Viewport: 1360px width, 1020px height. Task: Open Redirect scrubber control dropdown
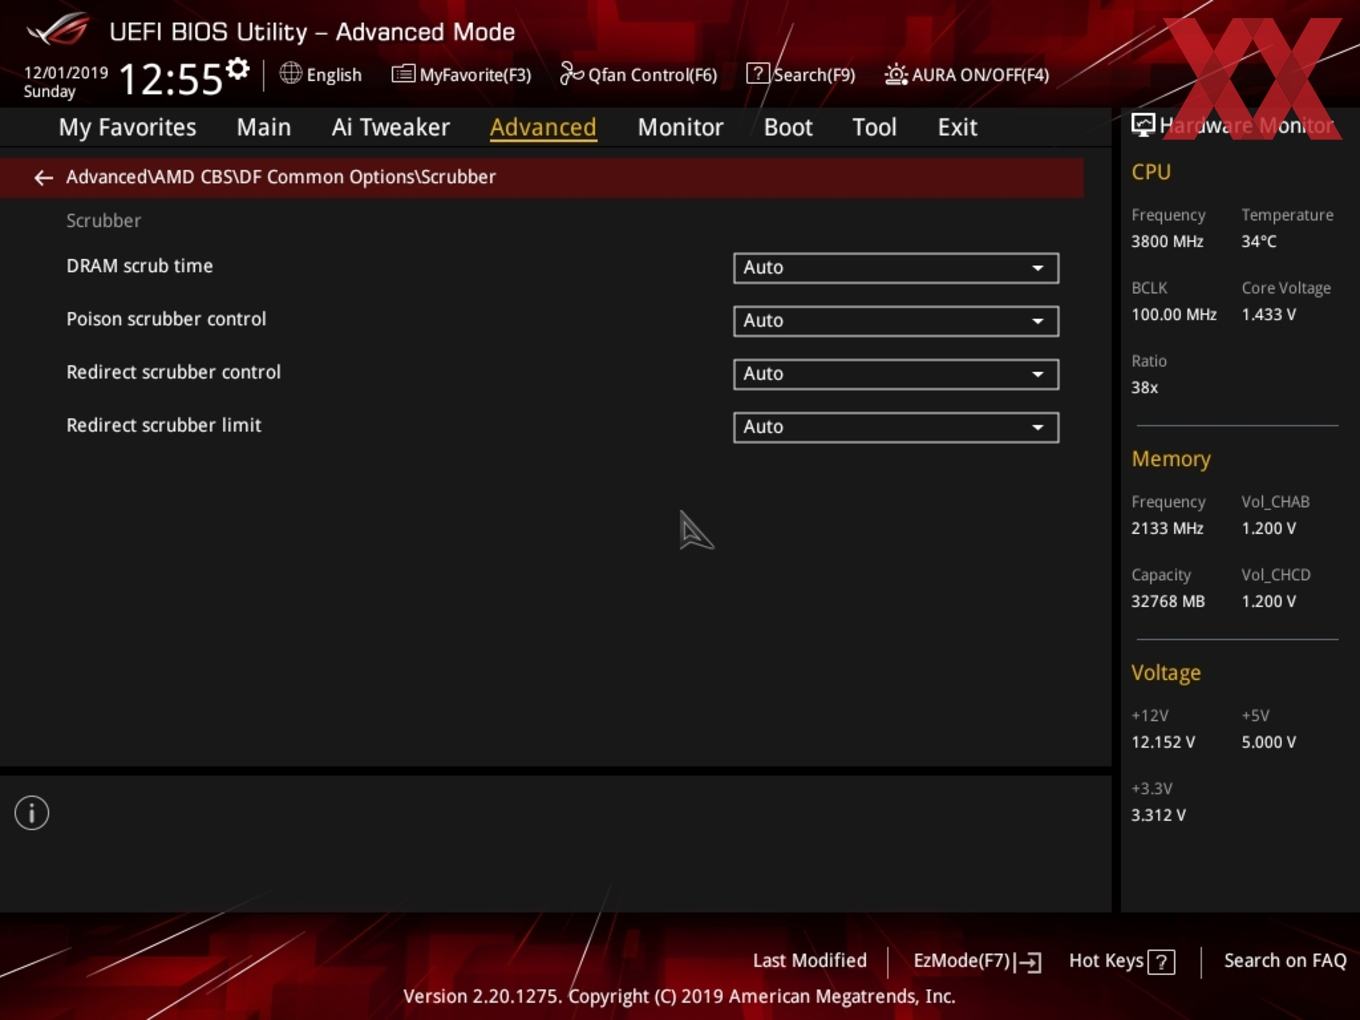pos(896,374)
